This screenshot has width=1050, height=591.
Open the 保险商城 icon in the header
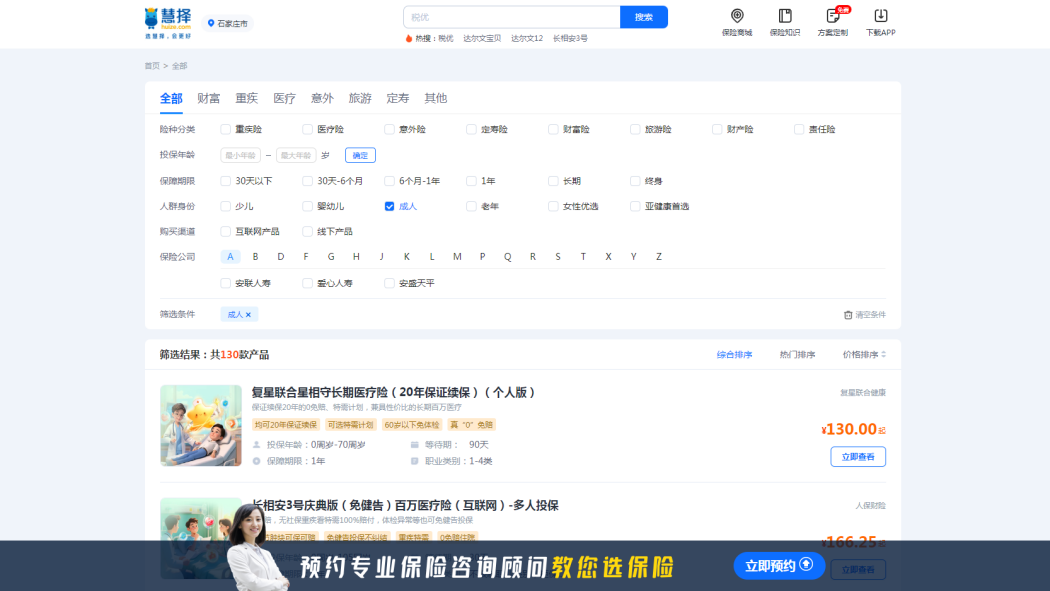click(x=737, y=15)
